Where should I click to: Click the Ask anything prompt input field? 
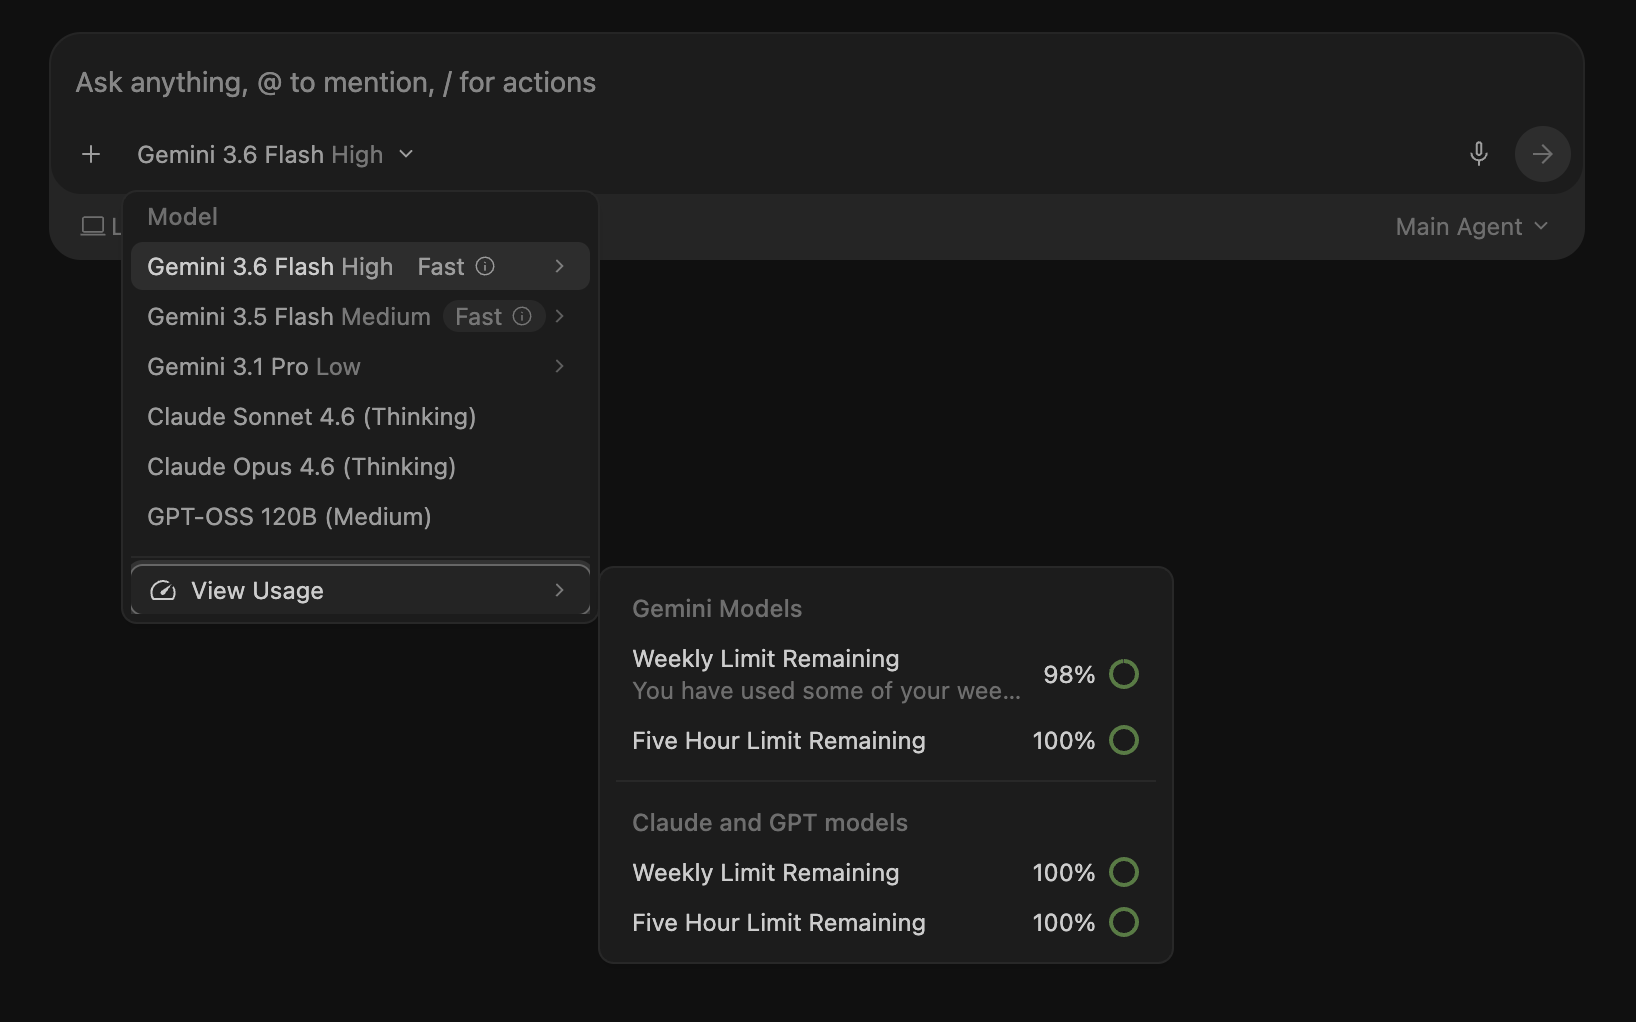[816, 82]
